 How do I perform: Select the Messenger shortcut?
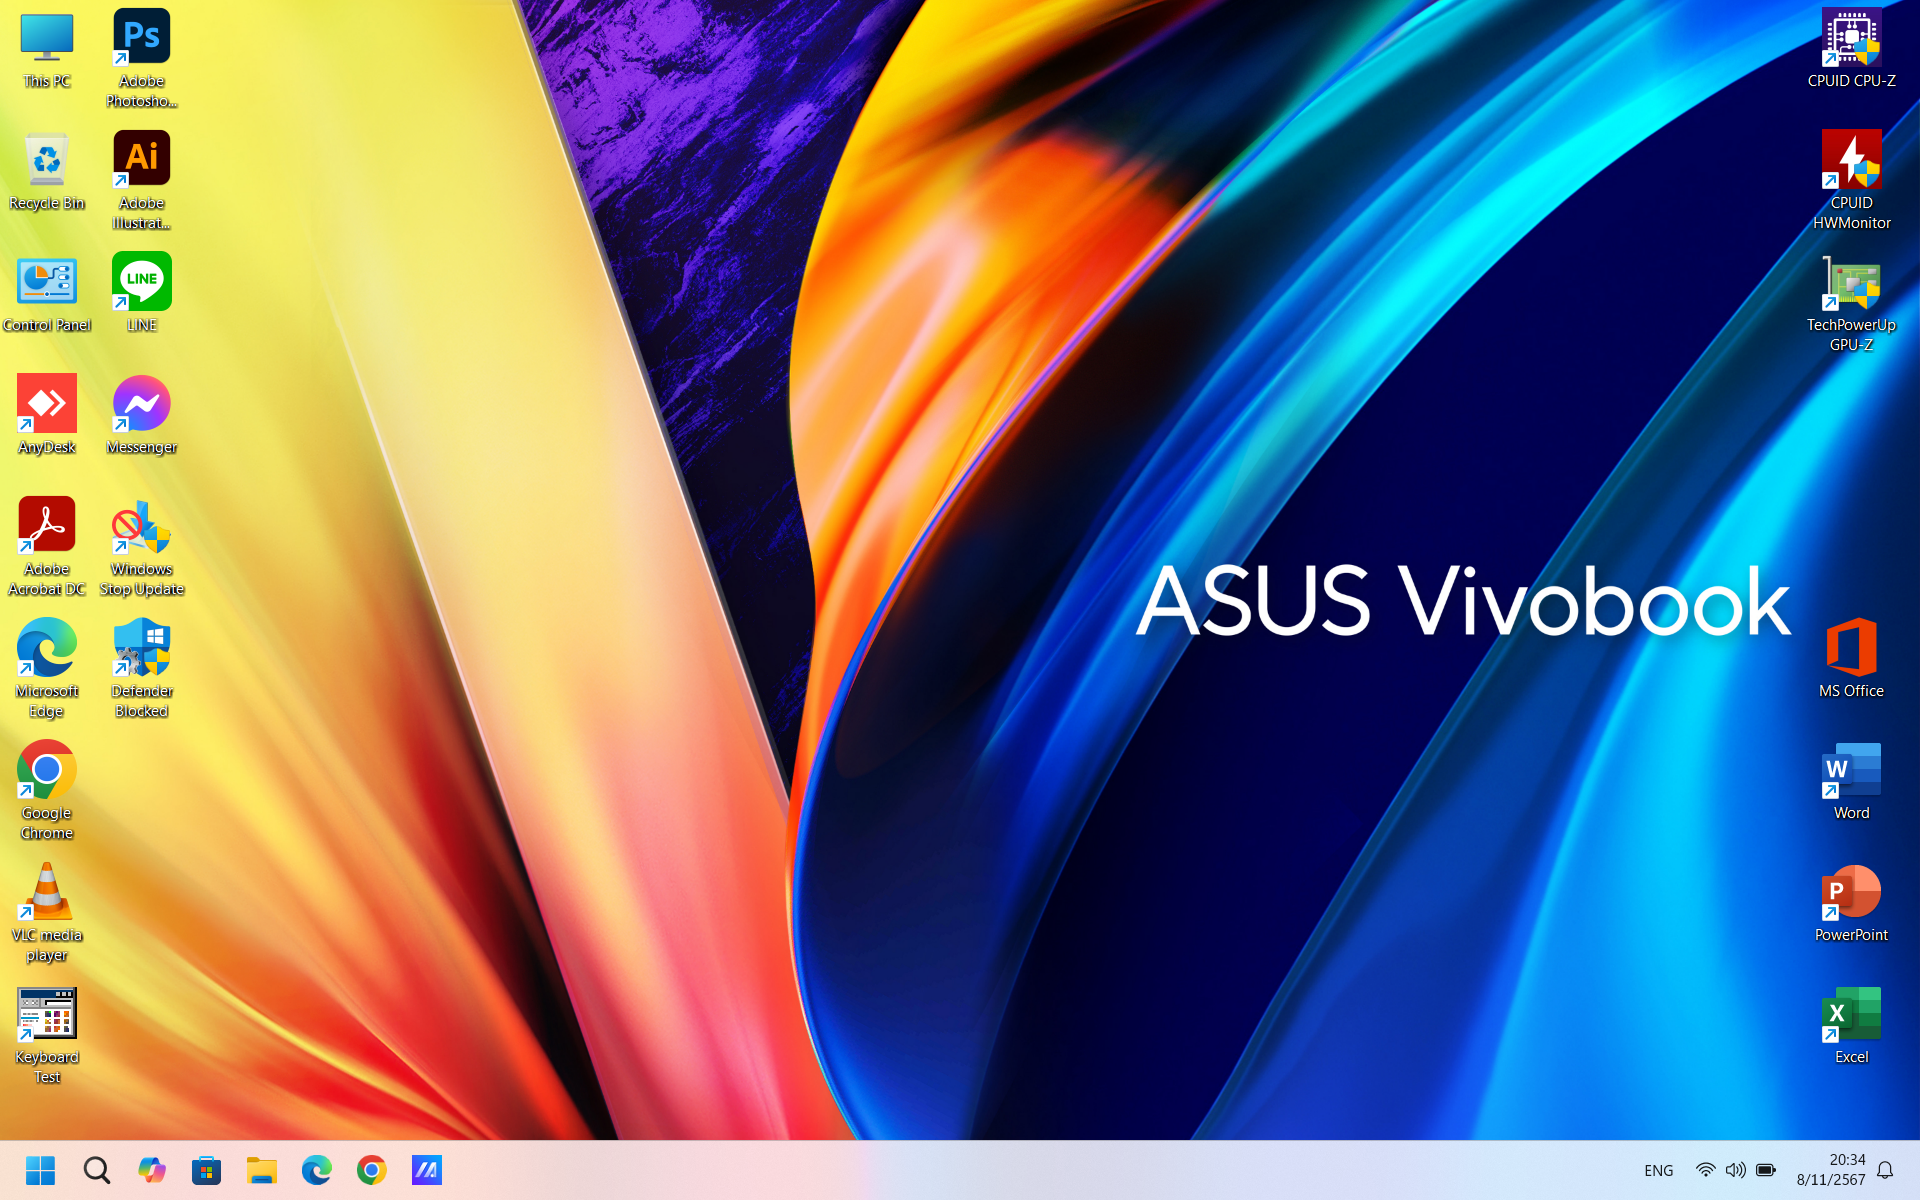141,416
